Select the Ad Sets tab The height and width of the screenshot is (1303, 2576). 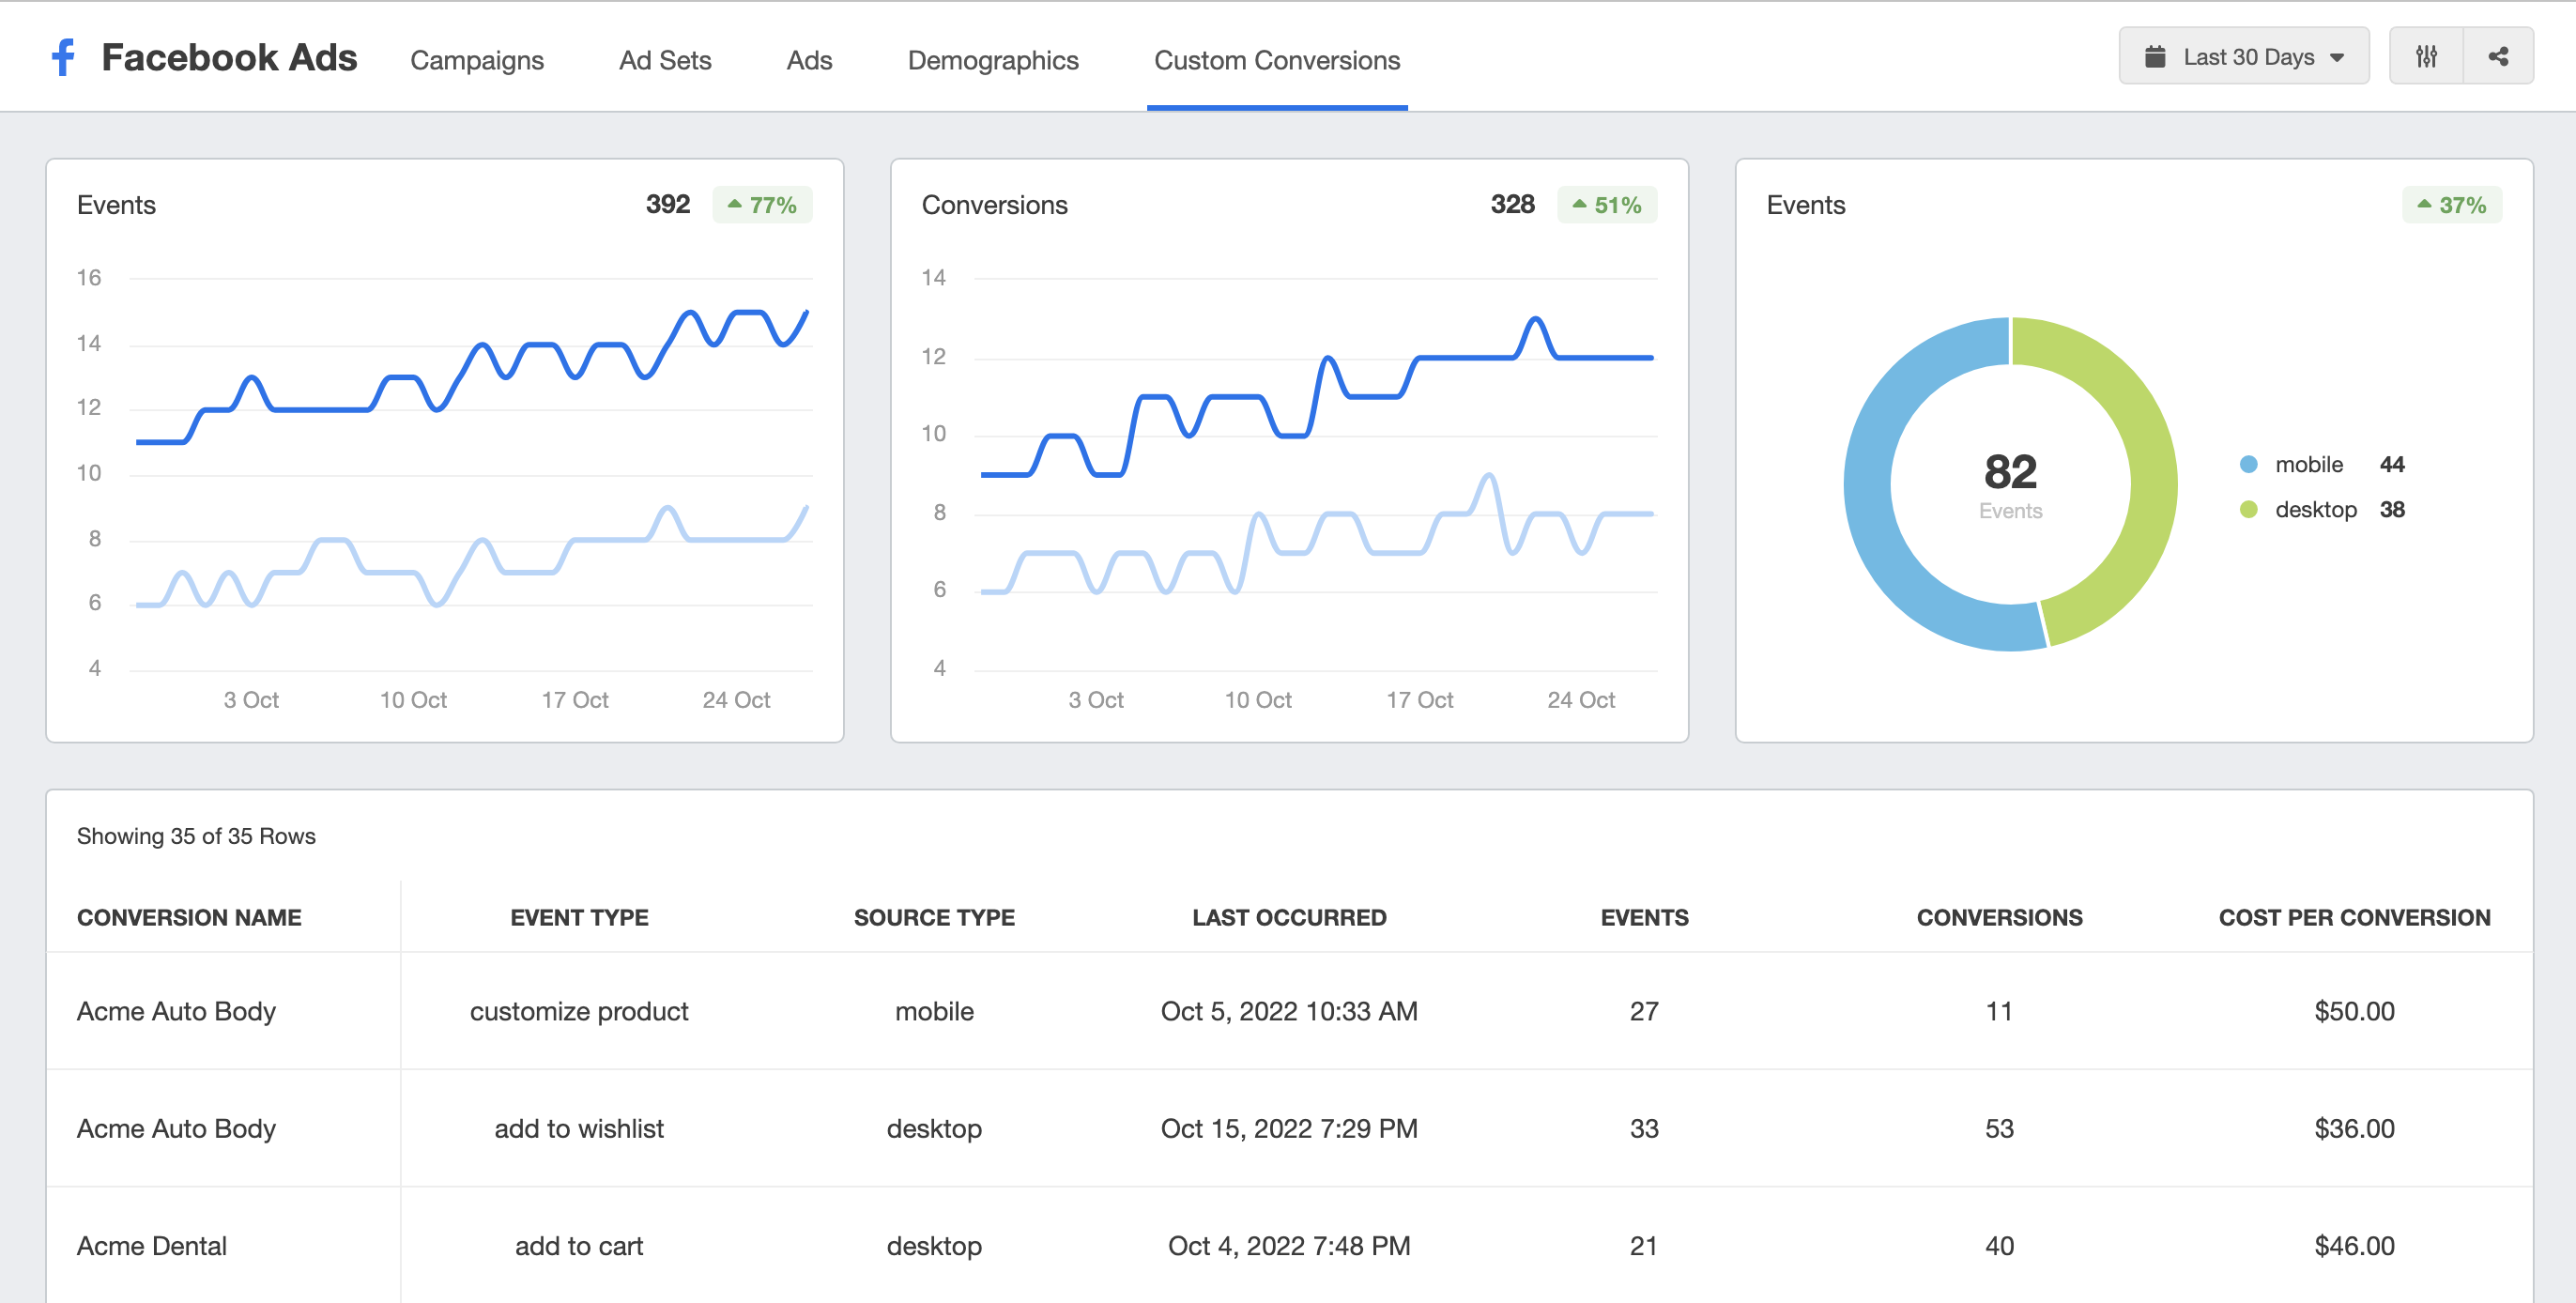click(664, 60)
